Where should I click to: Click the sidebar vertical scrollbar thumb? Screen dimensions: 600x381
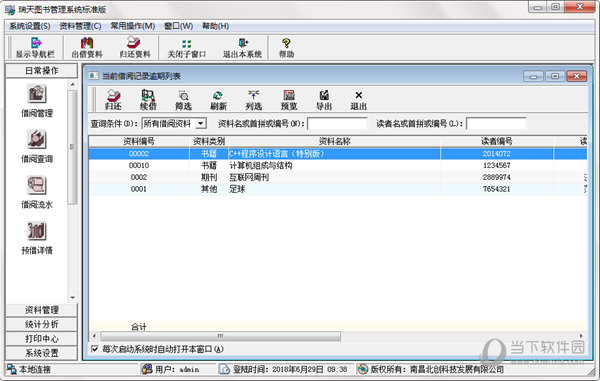coord(72,147)
